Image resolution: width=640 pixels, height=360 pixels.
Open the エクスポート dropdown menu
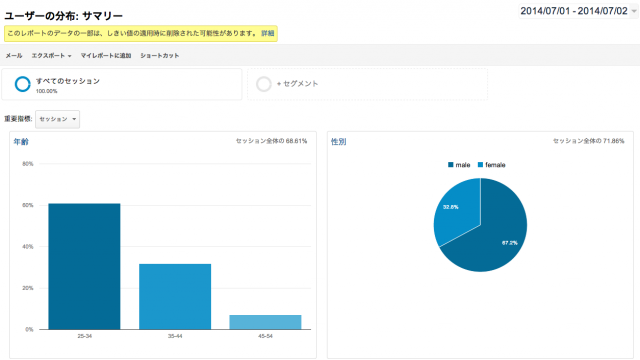click(51, 56)
